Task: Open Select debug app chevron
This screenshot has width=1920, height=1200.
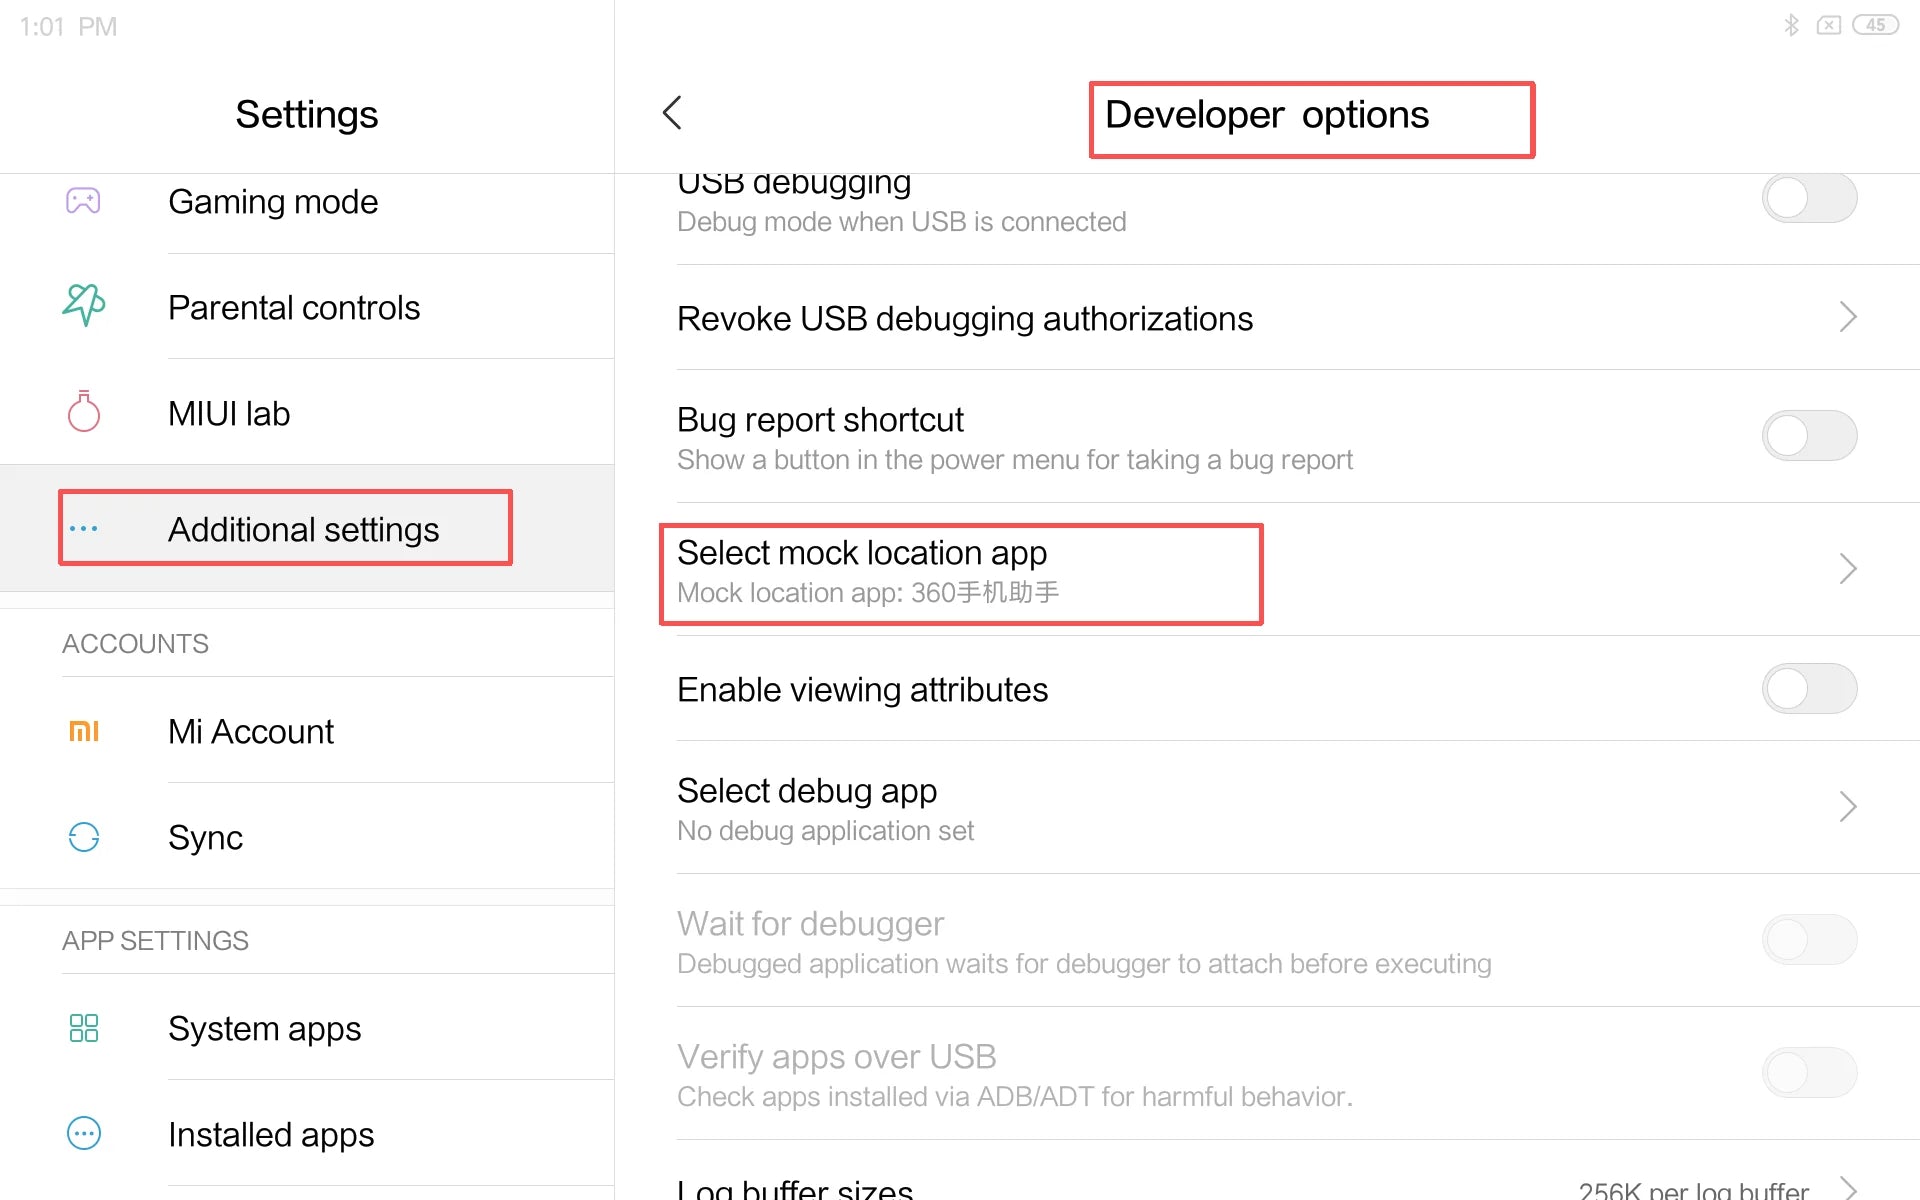Action: (x=1848, y=807)
